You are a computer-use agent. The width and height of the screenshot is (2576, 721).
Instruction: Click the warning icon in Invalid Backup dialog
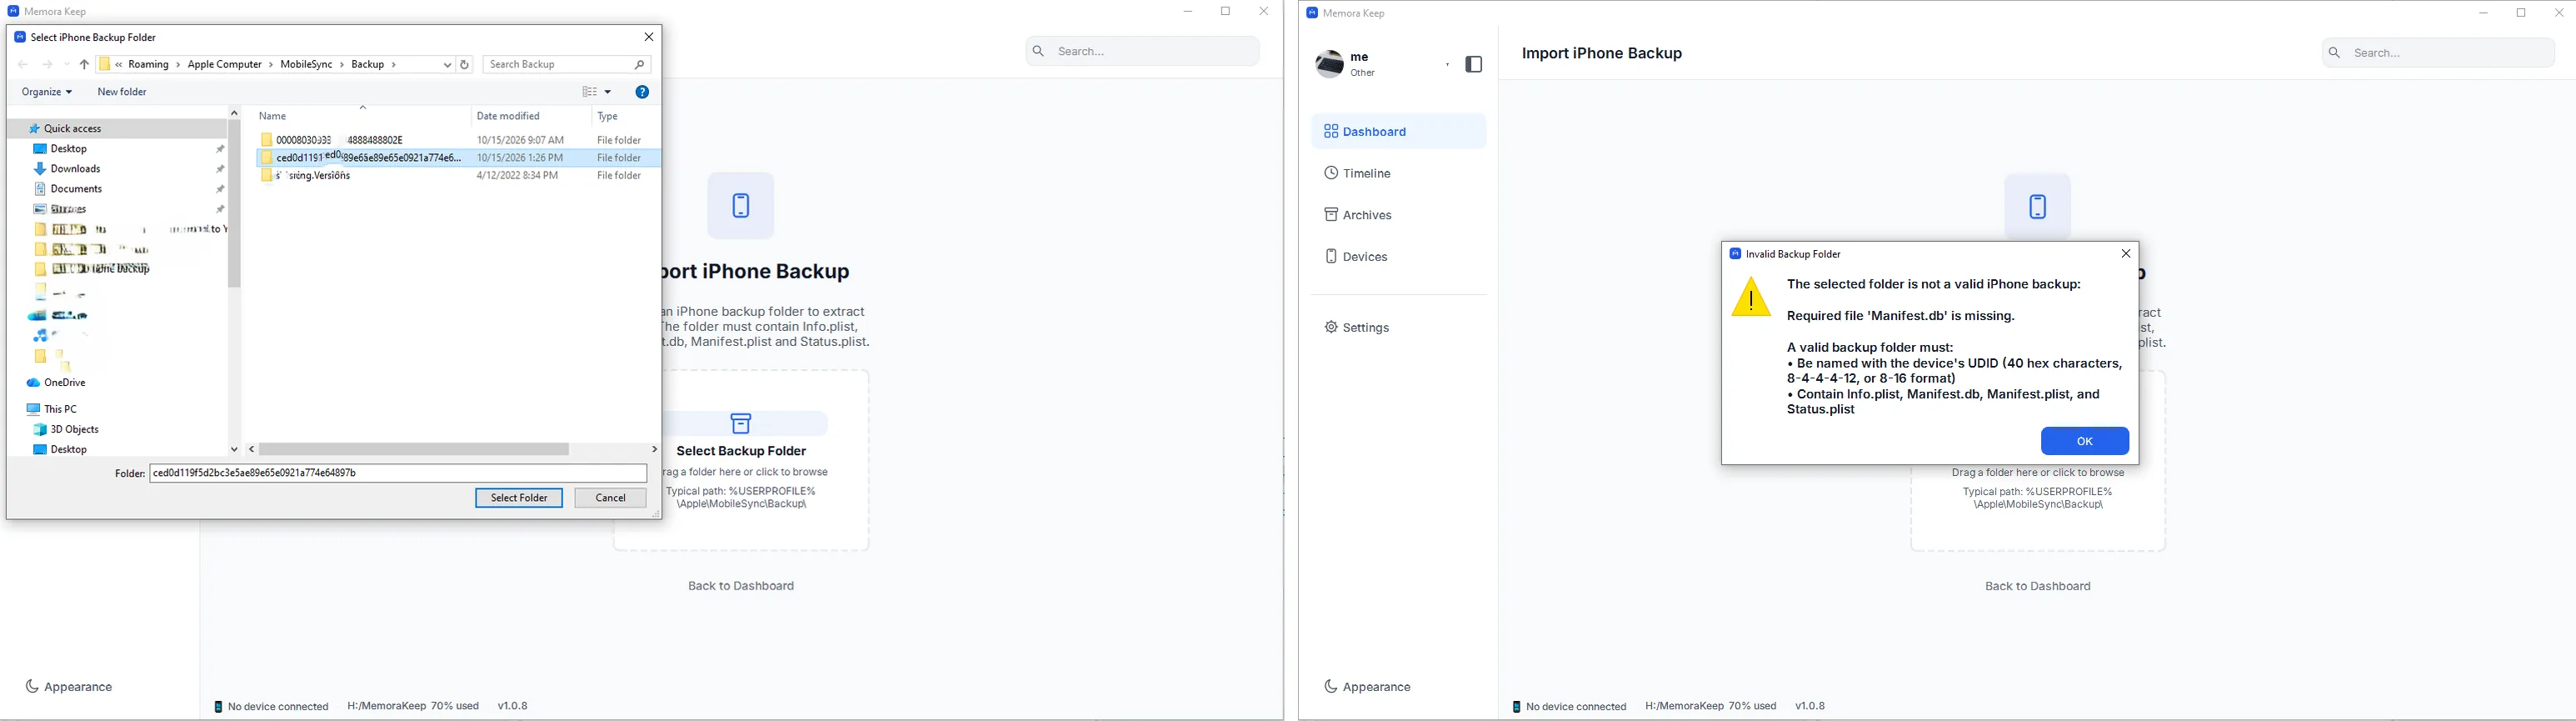pos(1751,297)
